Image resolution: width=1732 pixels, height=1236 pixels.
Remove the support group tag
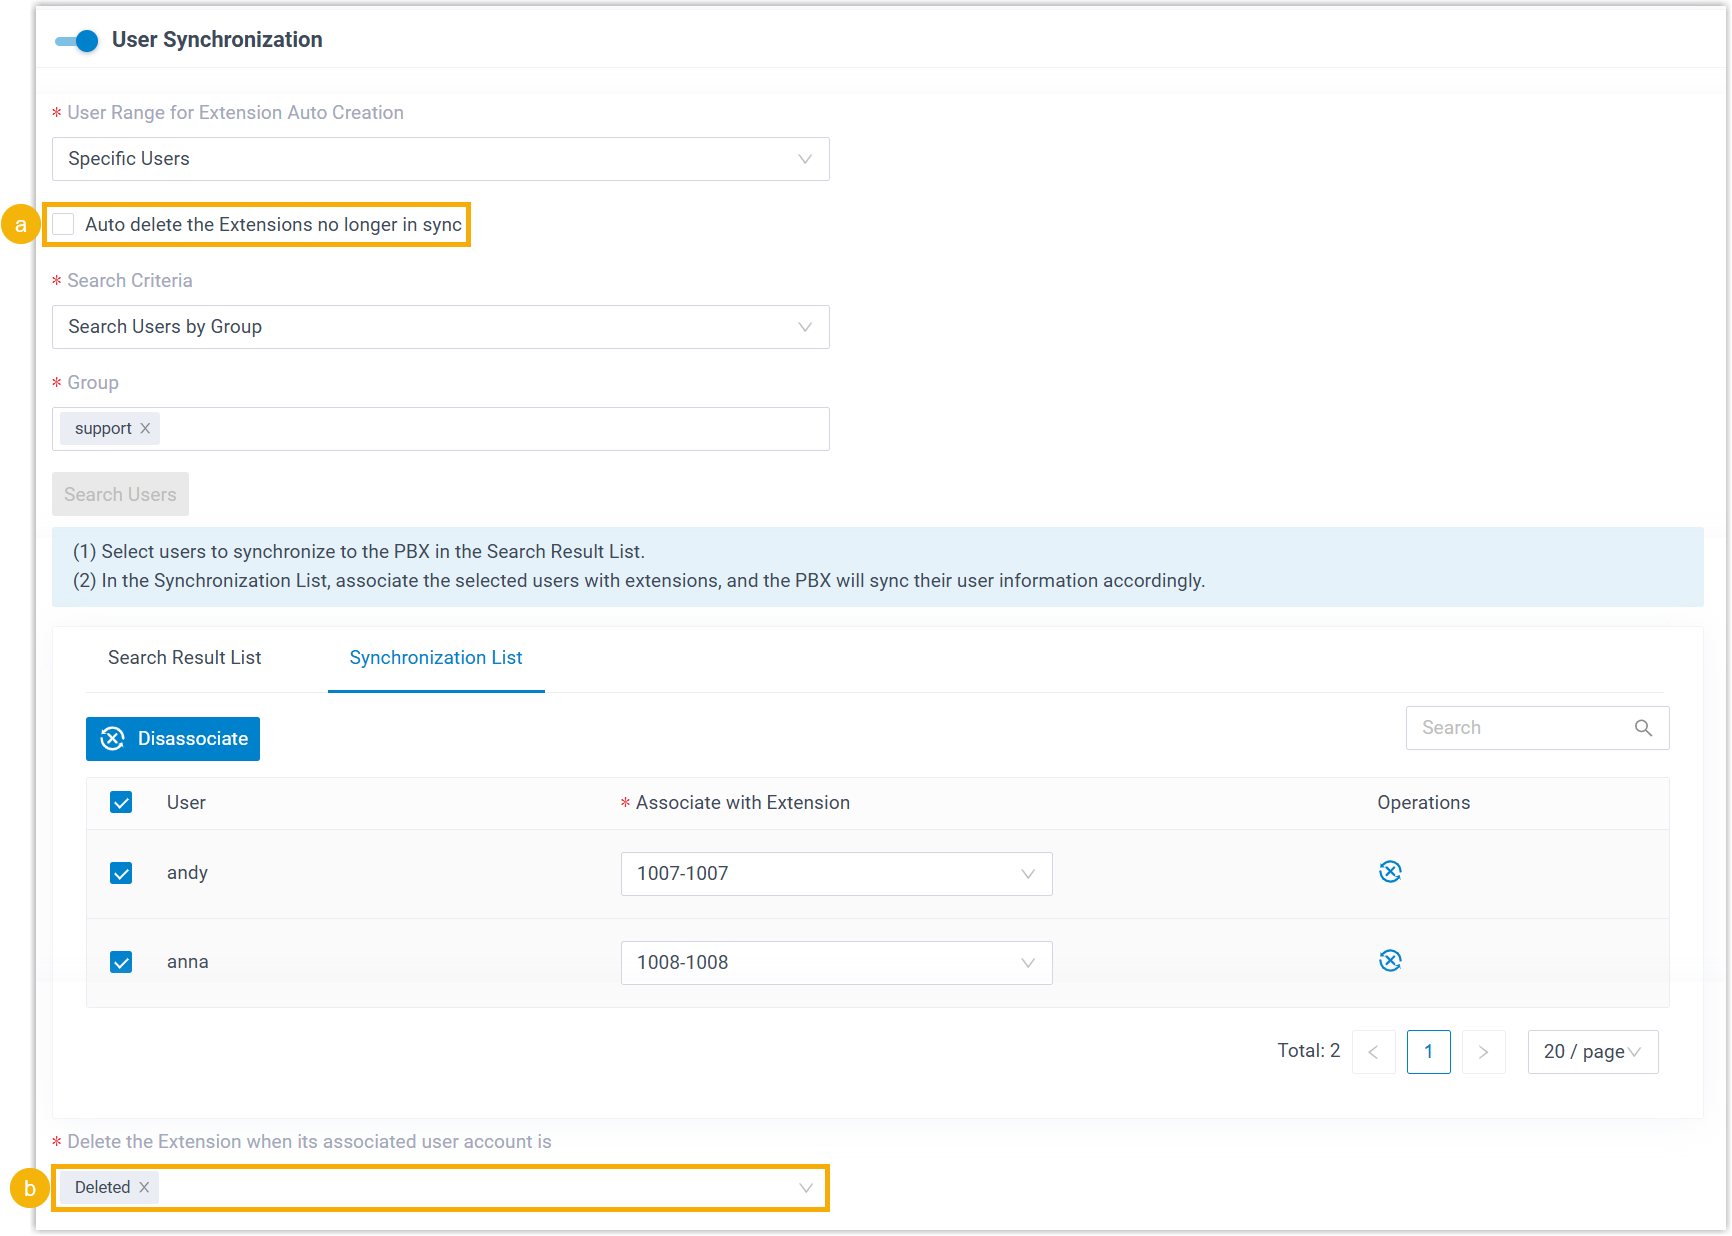pos(145,429)
